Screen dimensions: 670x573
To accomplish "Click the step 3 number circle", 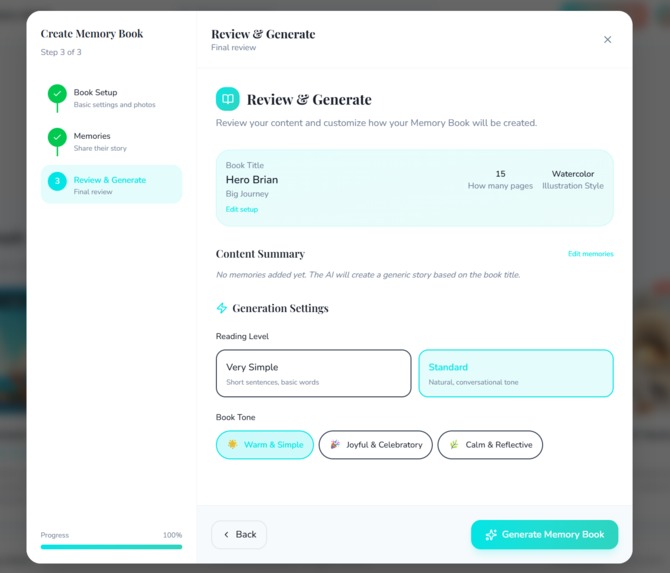I will tap(57, 181).
